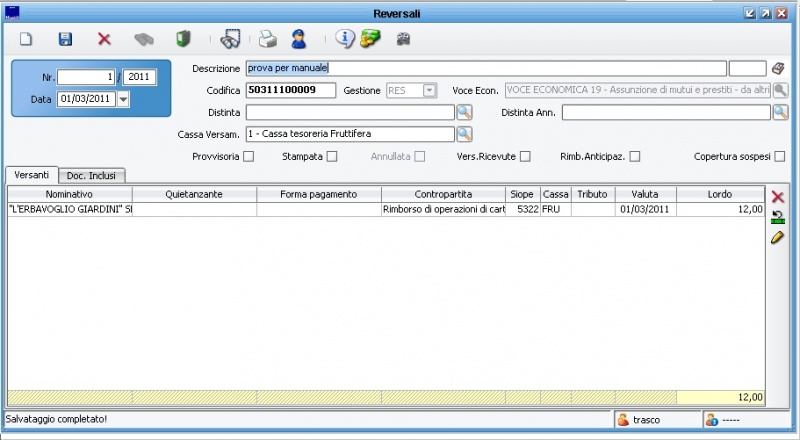Tick the Provvisoria checkbox
Viewport: 800px width, 440px height.
pyautogui.click(x=248, y=156)
